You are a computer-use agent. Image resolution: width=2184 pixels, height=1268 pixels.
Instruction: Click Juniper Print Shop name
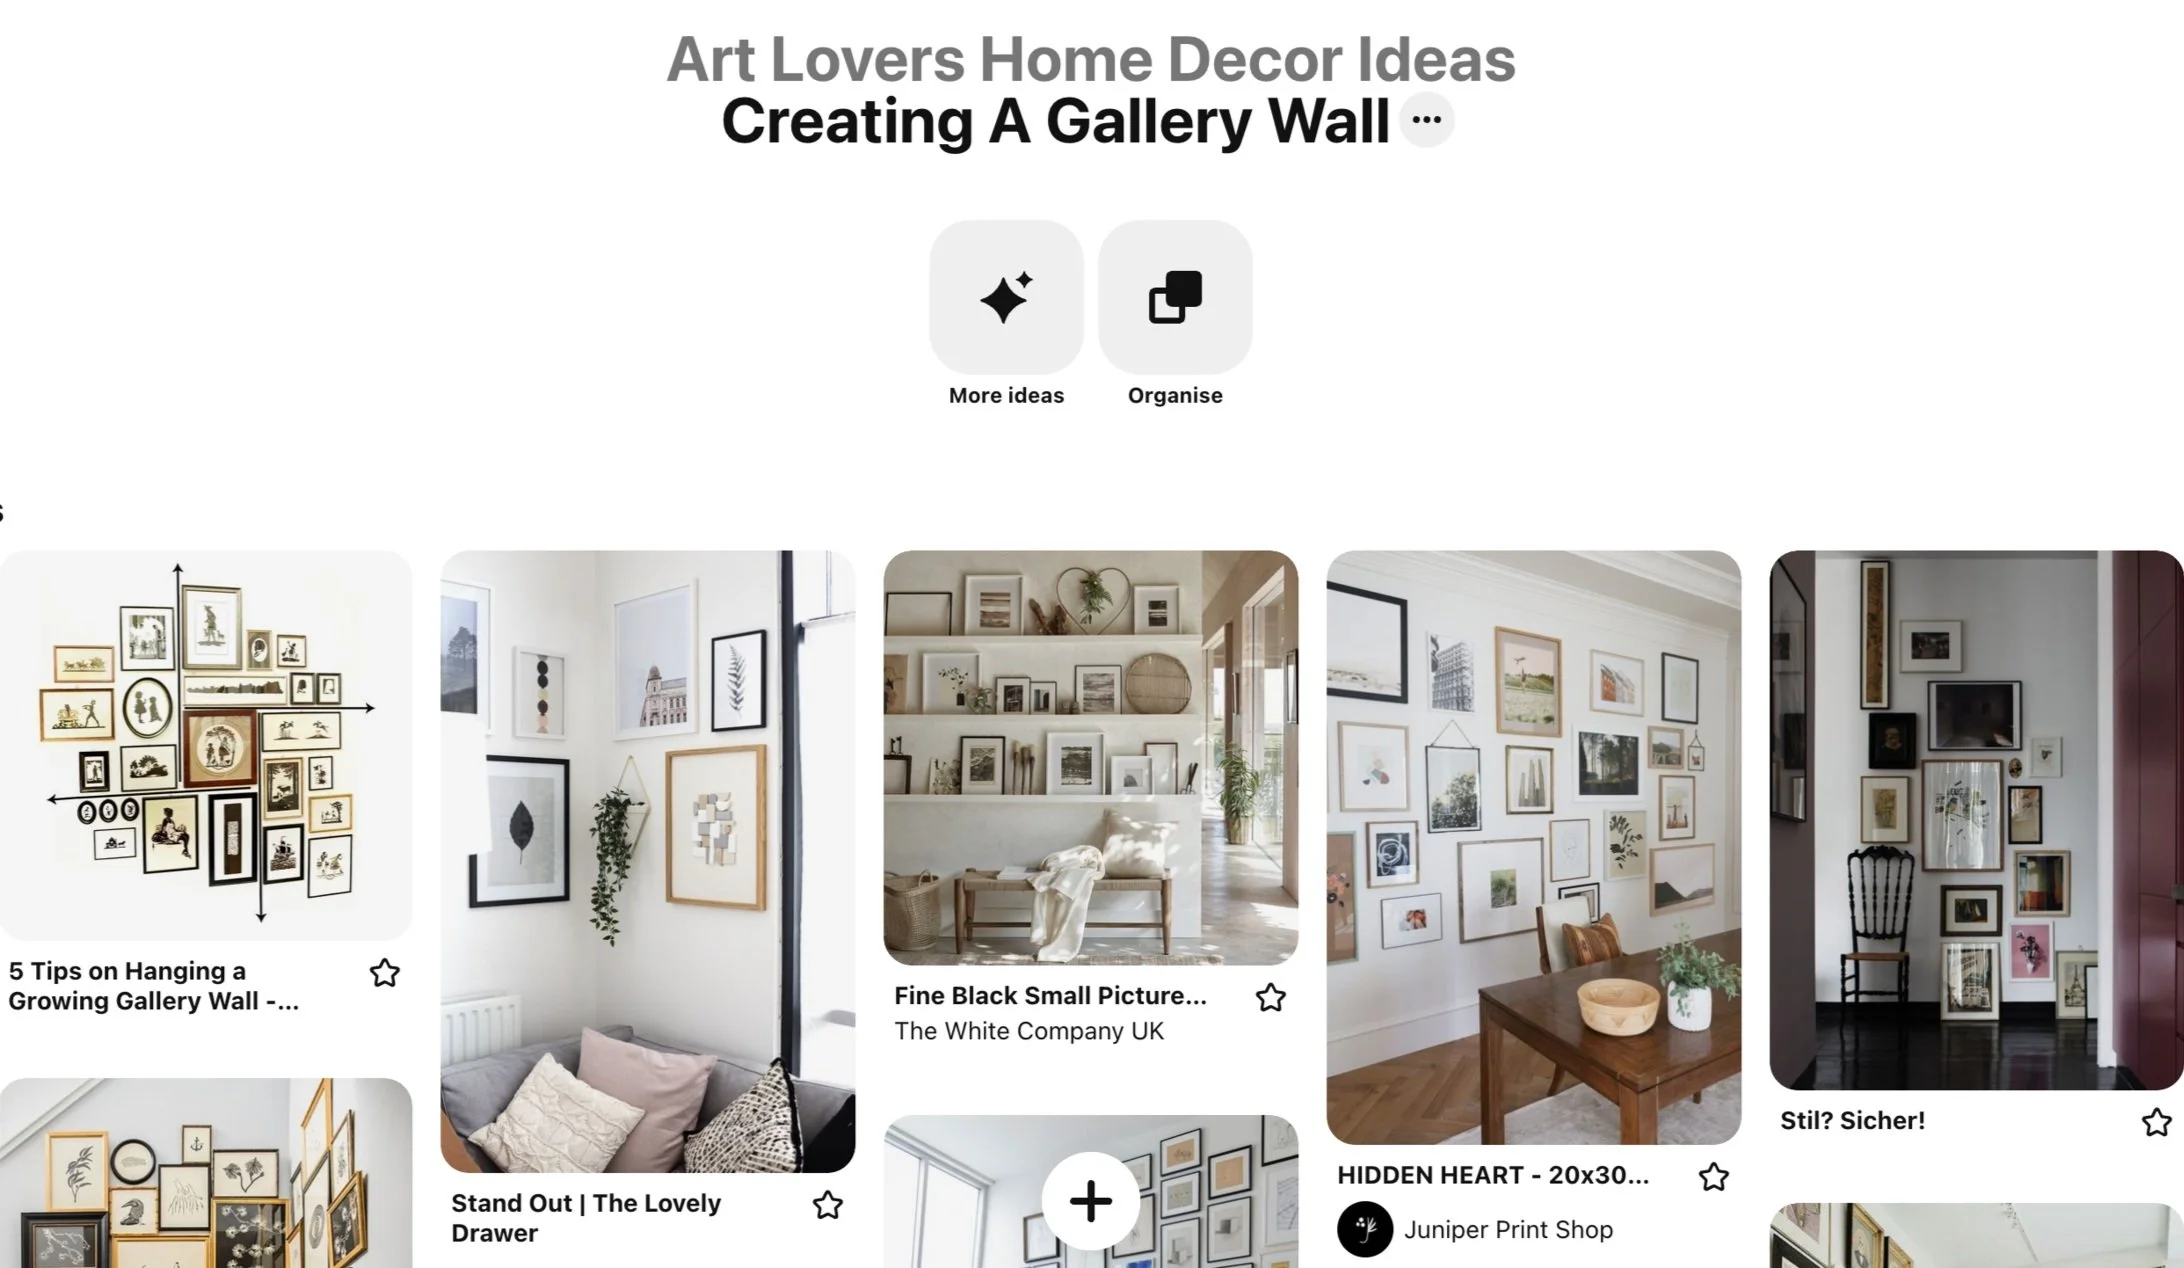1508,1229
